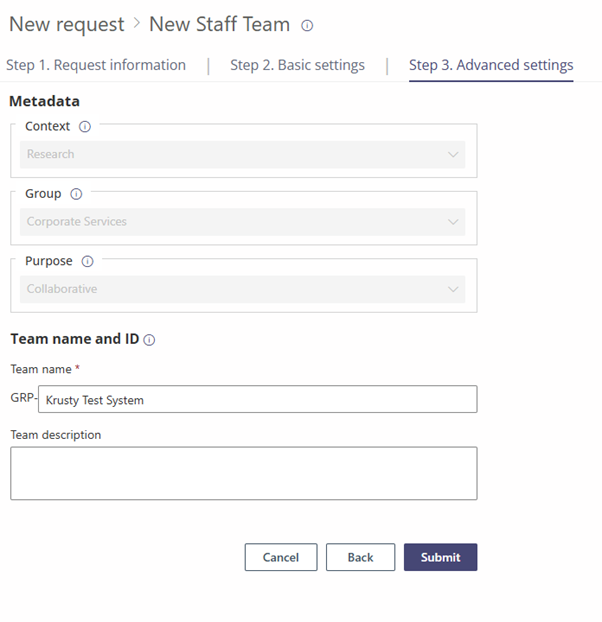The height and width of the screenshot is (622, 602).
Task: Click the Context info icon
Action: 85,127
